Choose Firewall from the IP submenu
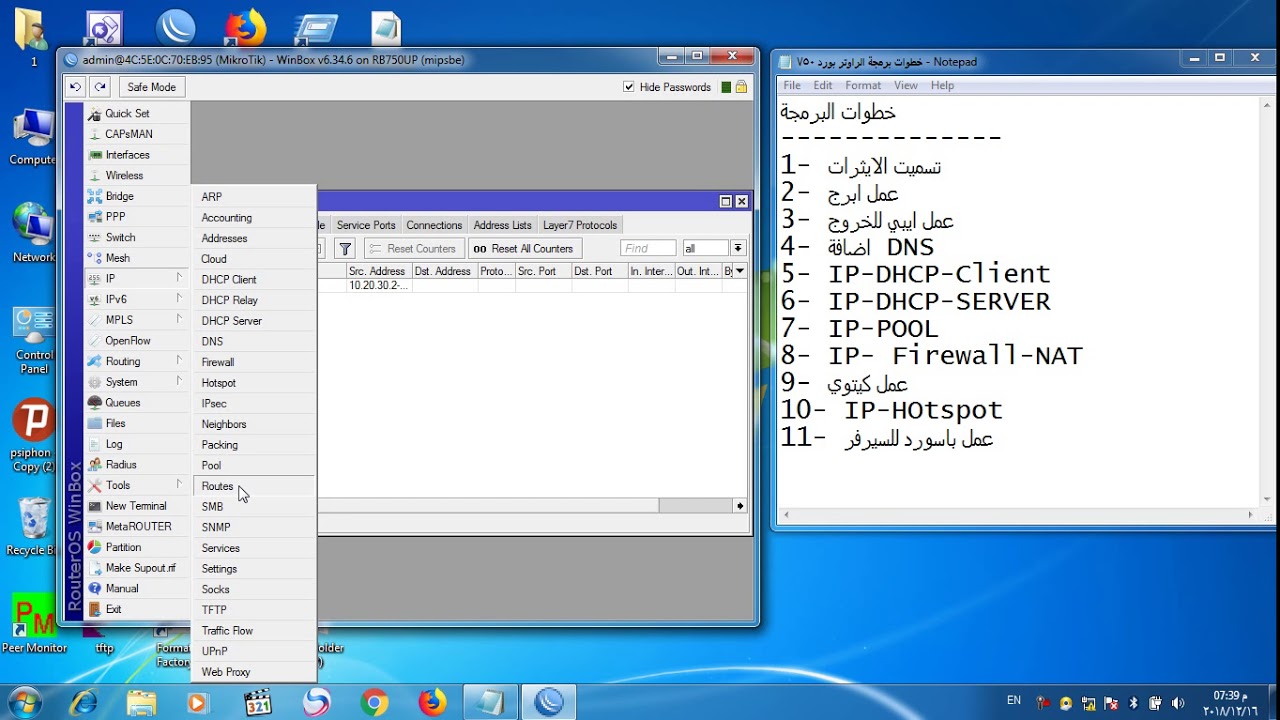Image resolution: width=1280 pixels, height=720 pixels. (254, 362)
